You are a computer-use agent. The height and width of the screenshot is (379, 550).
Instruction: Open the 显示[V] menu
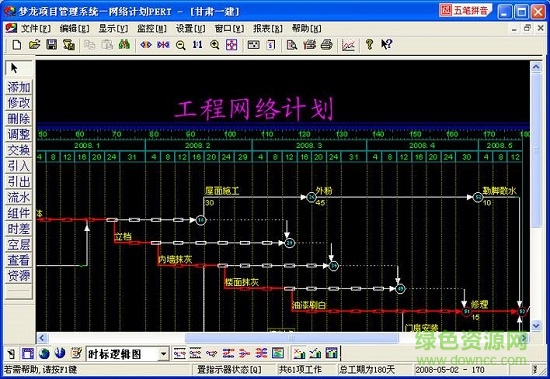(113, 28)
